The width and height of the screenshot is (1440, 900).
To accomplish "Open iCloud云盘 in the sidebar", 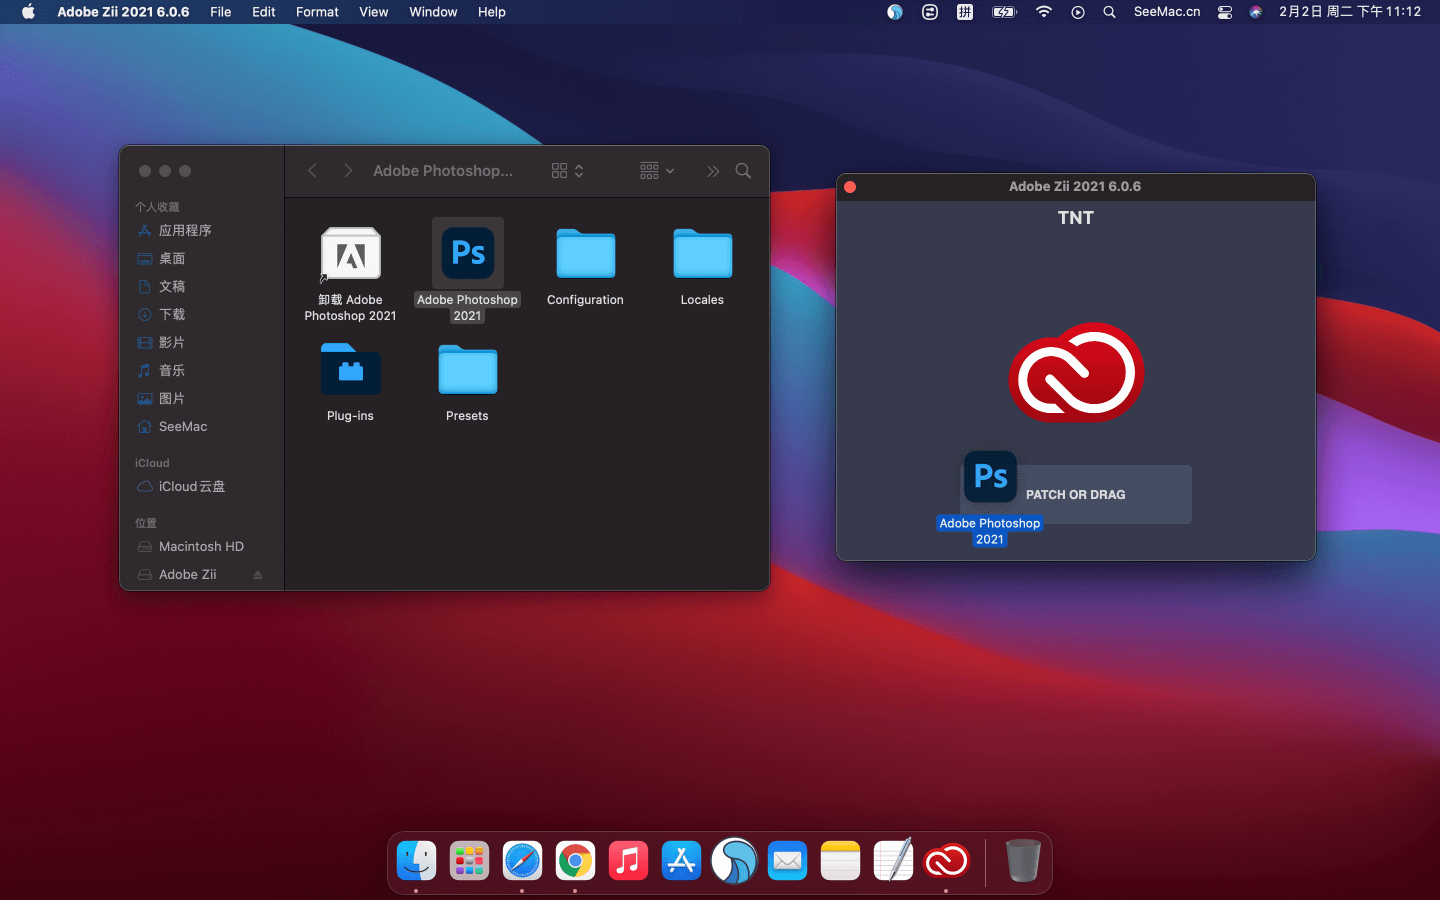I will pyautogui.click(x=191, y=487).
